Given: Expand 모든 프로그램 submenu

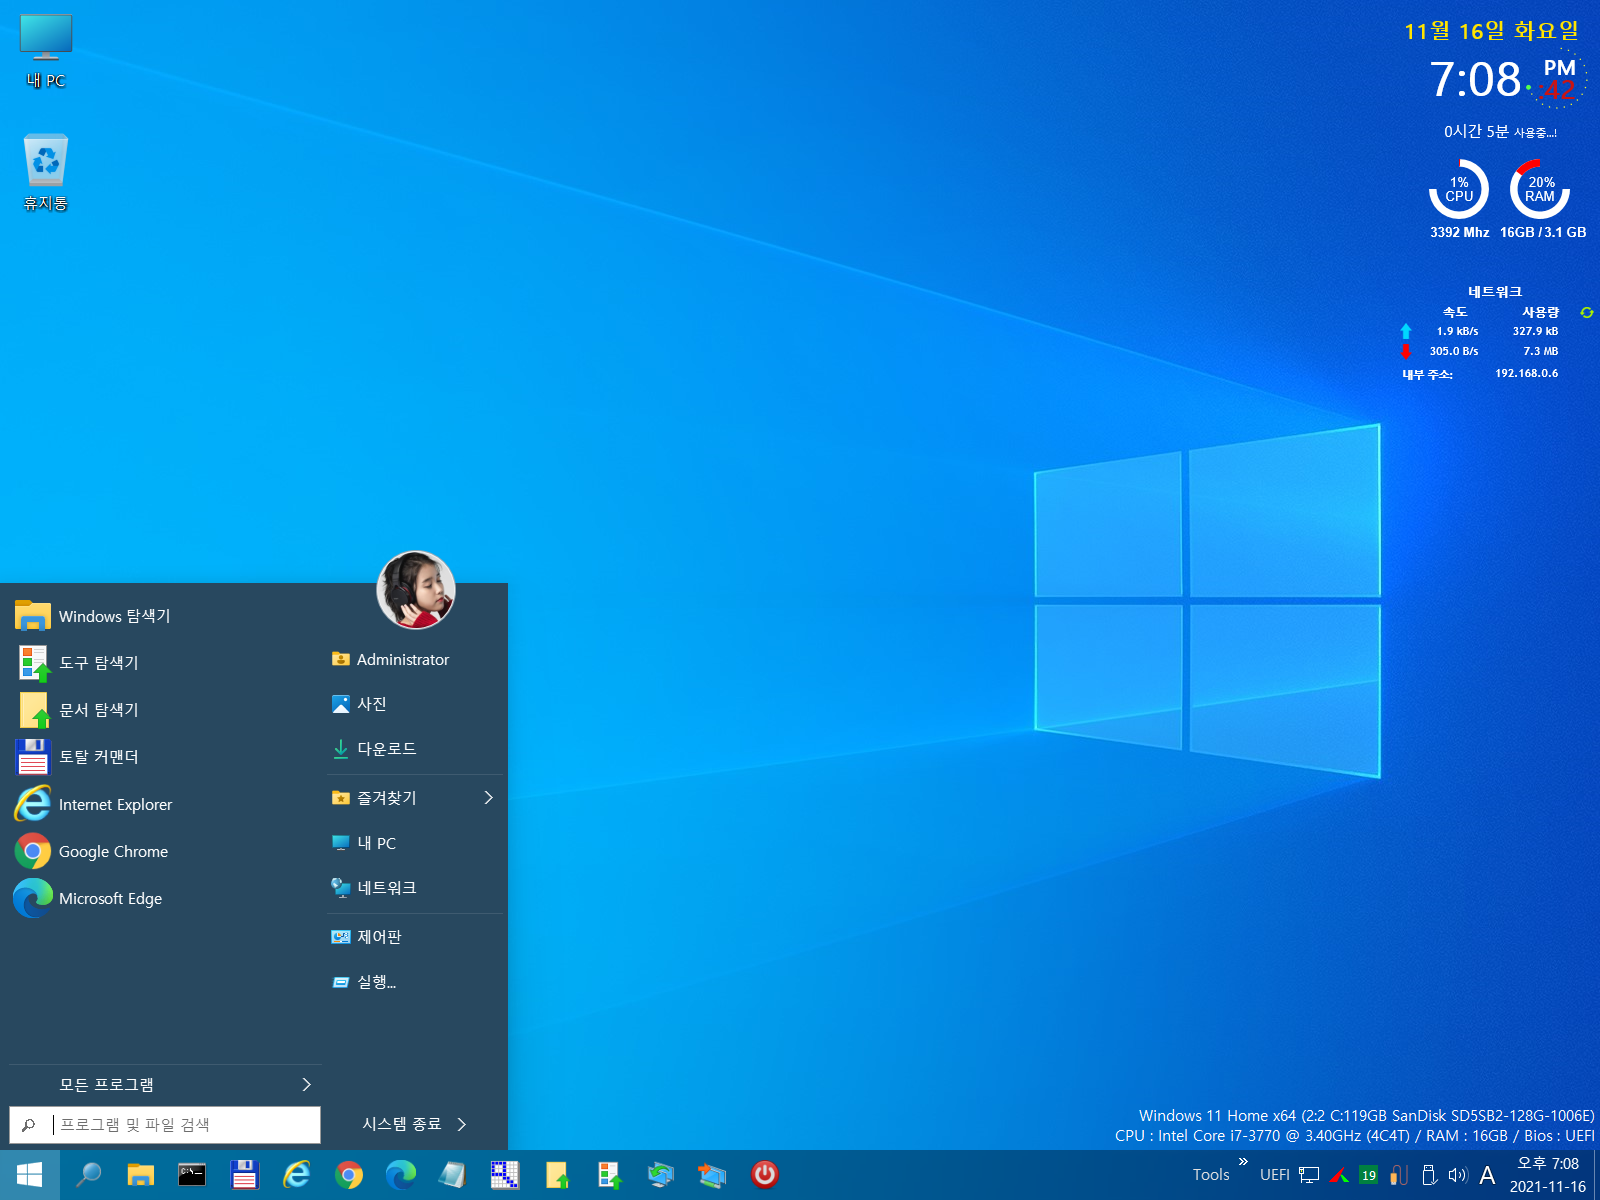Looking at the screenshot, I should pyautogui.click(x=166, y=1085).
